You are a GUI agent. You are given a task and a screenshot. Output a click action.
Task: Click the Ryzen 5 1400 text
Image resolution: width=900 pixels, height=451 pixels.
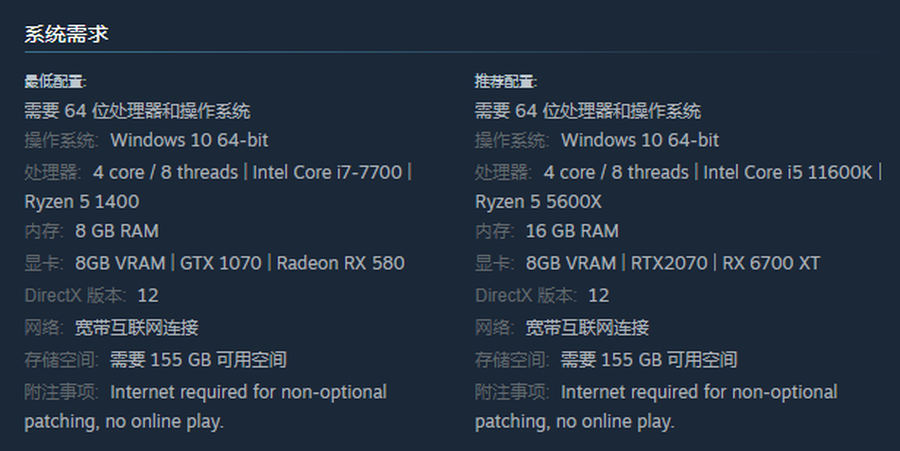(x=82, y=201)
